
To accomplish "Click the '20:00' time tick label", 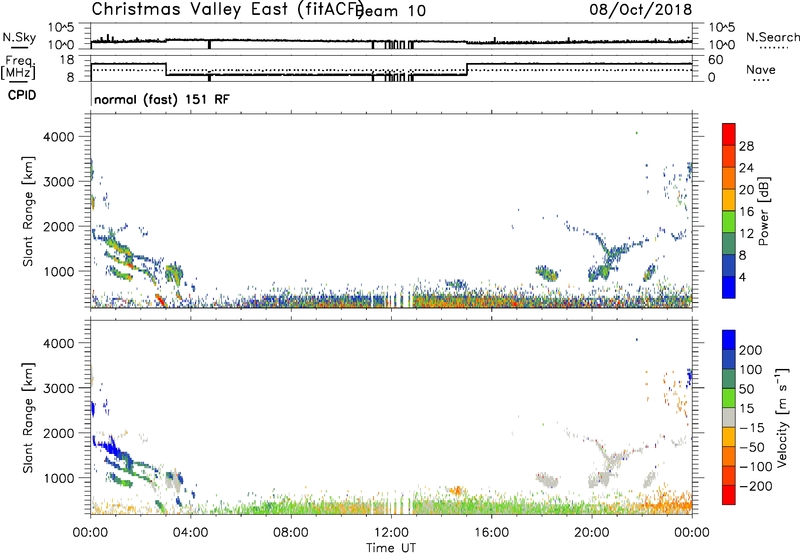I will pos(592,533).
